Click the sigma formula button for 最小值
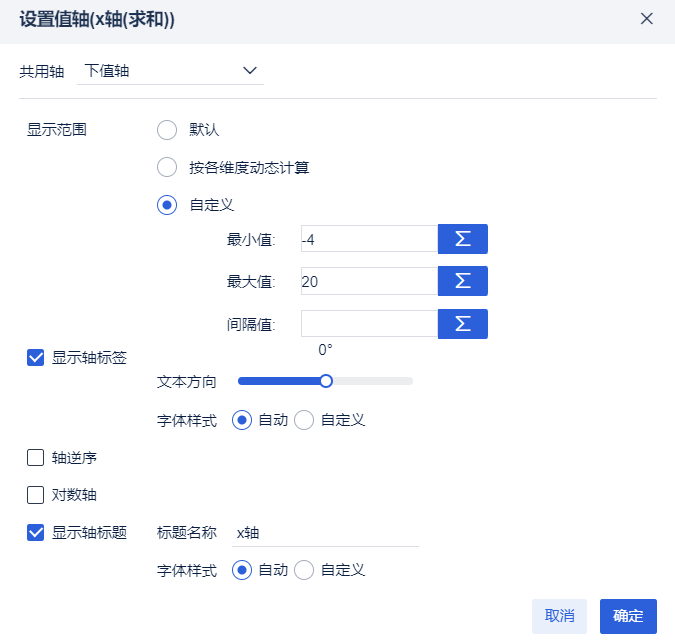 (463, 239)
